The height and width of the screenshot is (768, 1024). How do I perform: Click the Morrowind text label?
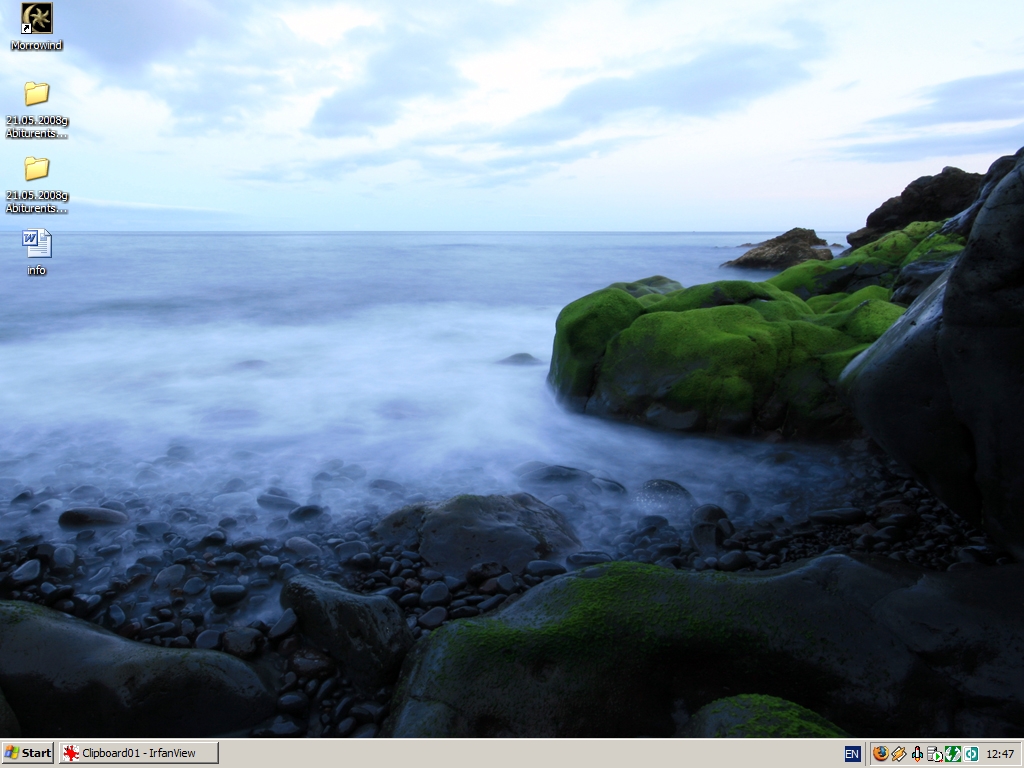click(x=37, y=46)
